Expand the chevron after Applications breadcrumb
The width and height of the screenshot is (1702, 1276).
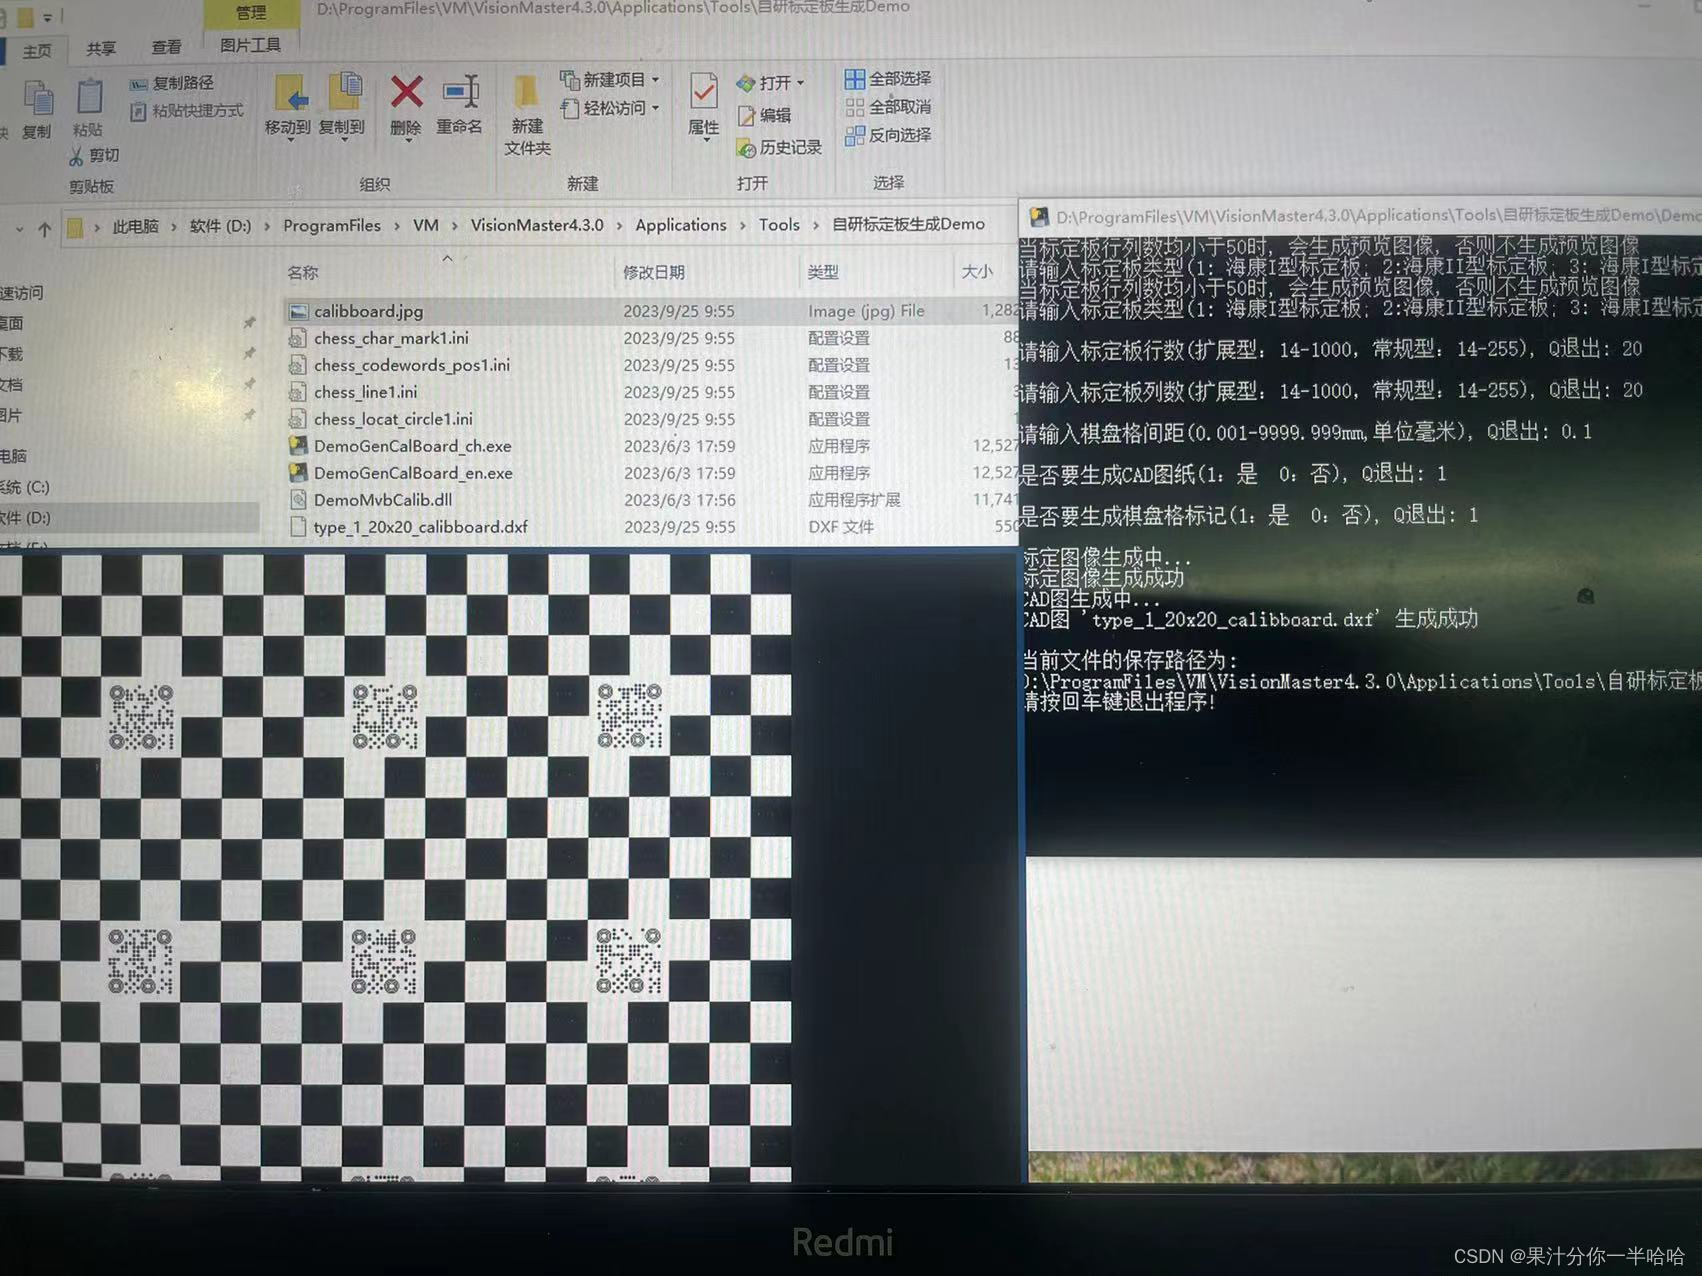742,225
